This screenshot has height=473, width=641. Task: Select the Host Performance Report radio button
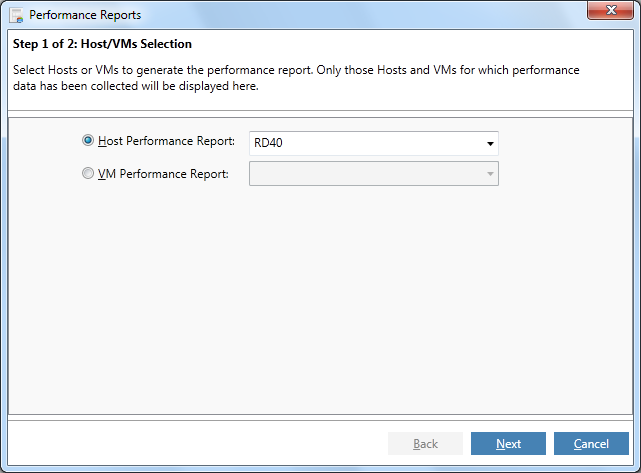(87, 140)
